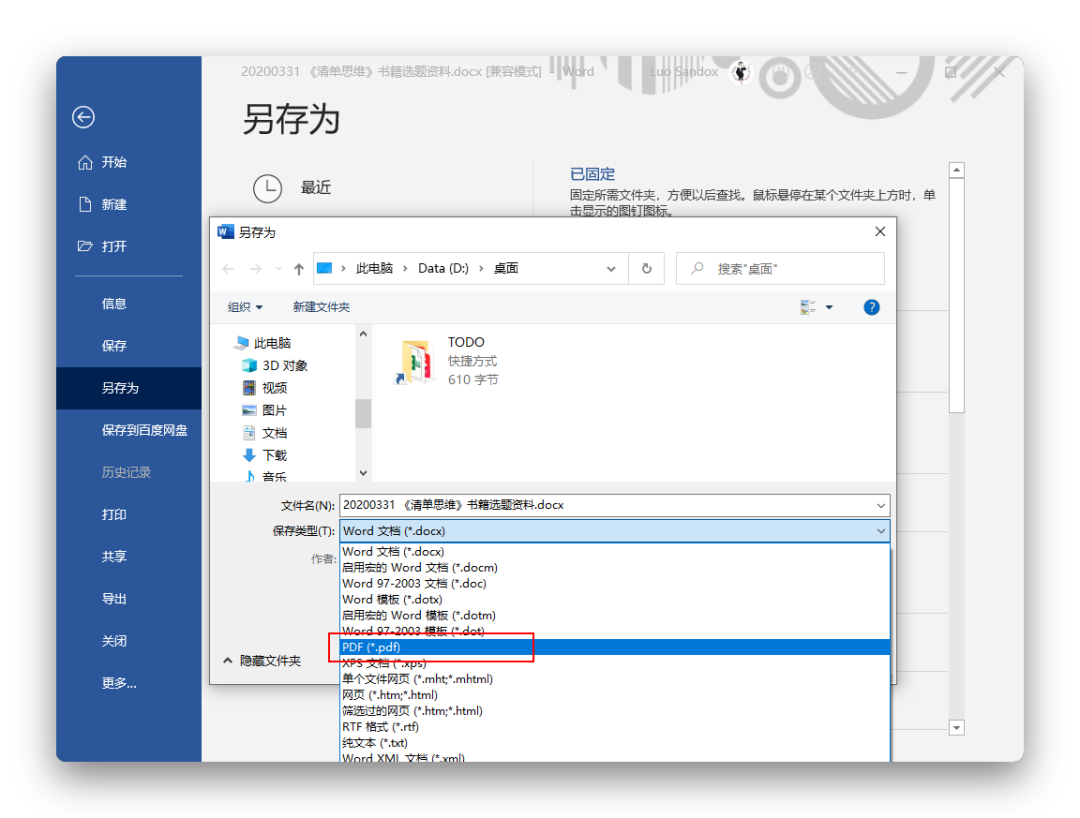Choose 纯文本 (*.txt) type
Screen dimensions: 1080x818
[x=615, y=743]
